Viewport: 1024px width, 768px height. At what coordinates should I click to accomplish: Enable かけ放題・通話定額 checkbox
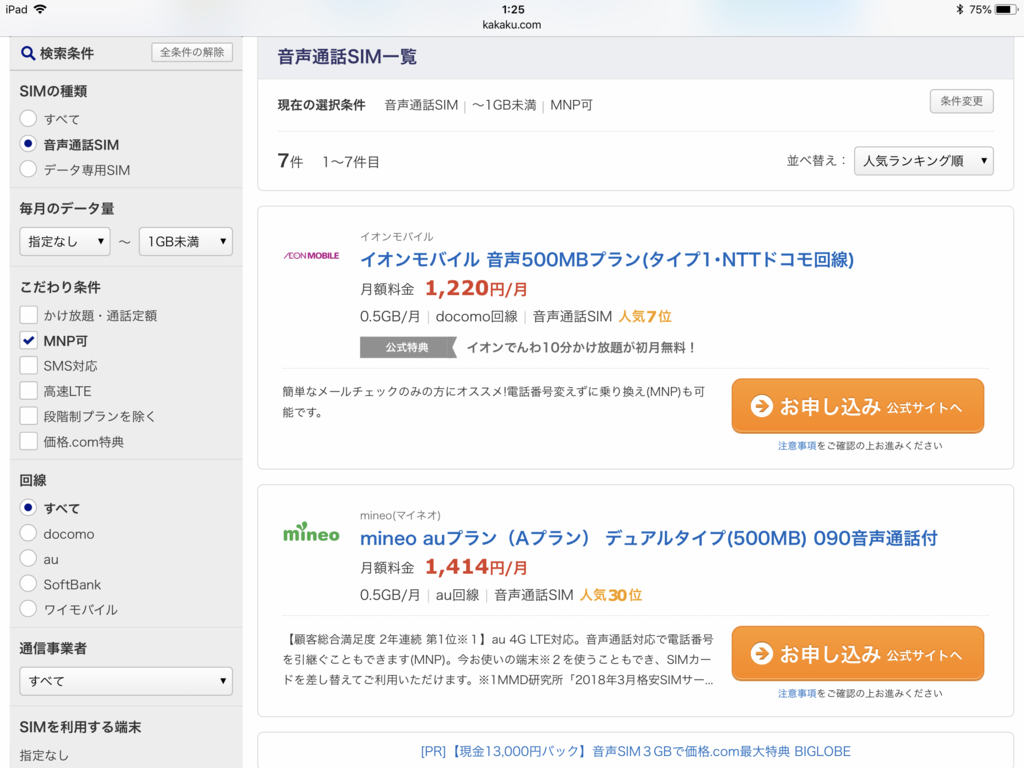click(28, 315)
